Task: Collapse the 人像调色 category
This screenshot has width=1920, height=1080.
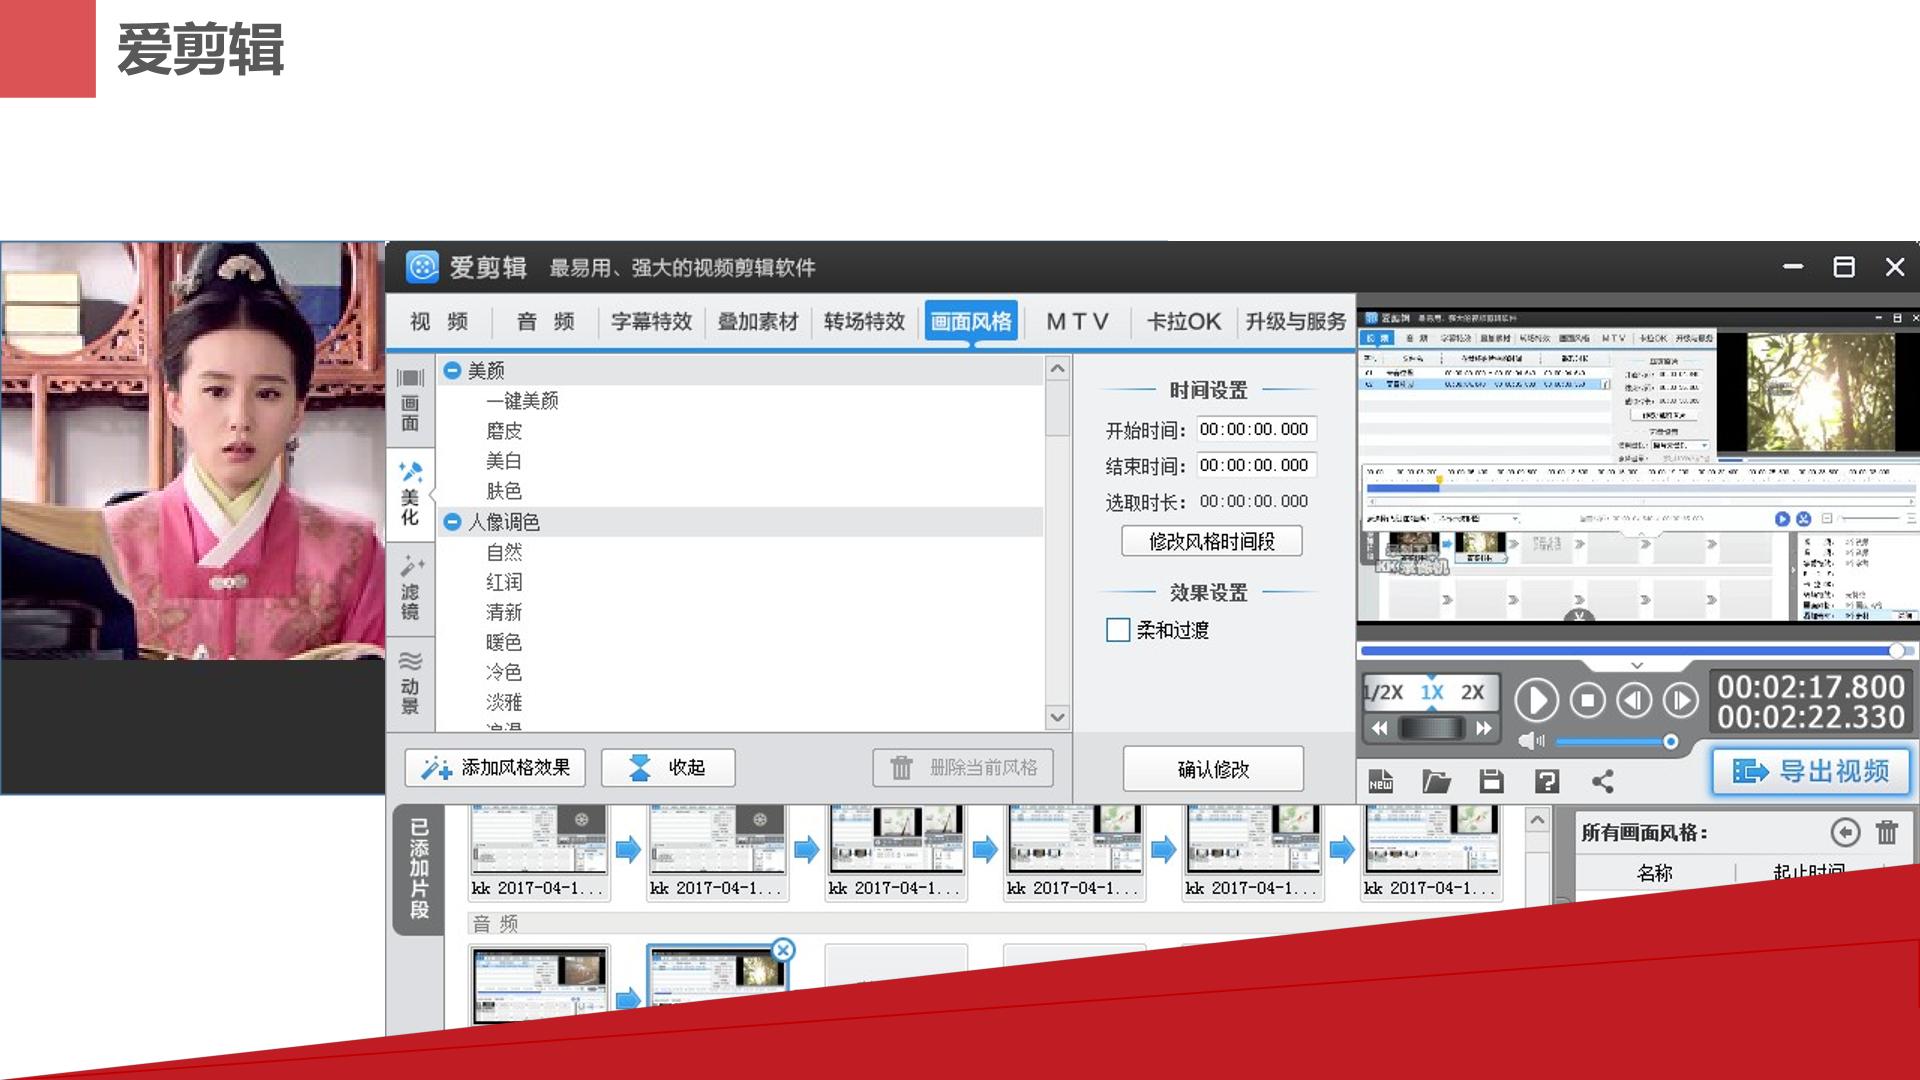Action: click(452, 522)
